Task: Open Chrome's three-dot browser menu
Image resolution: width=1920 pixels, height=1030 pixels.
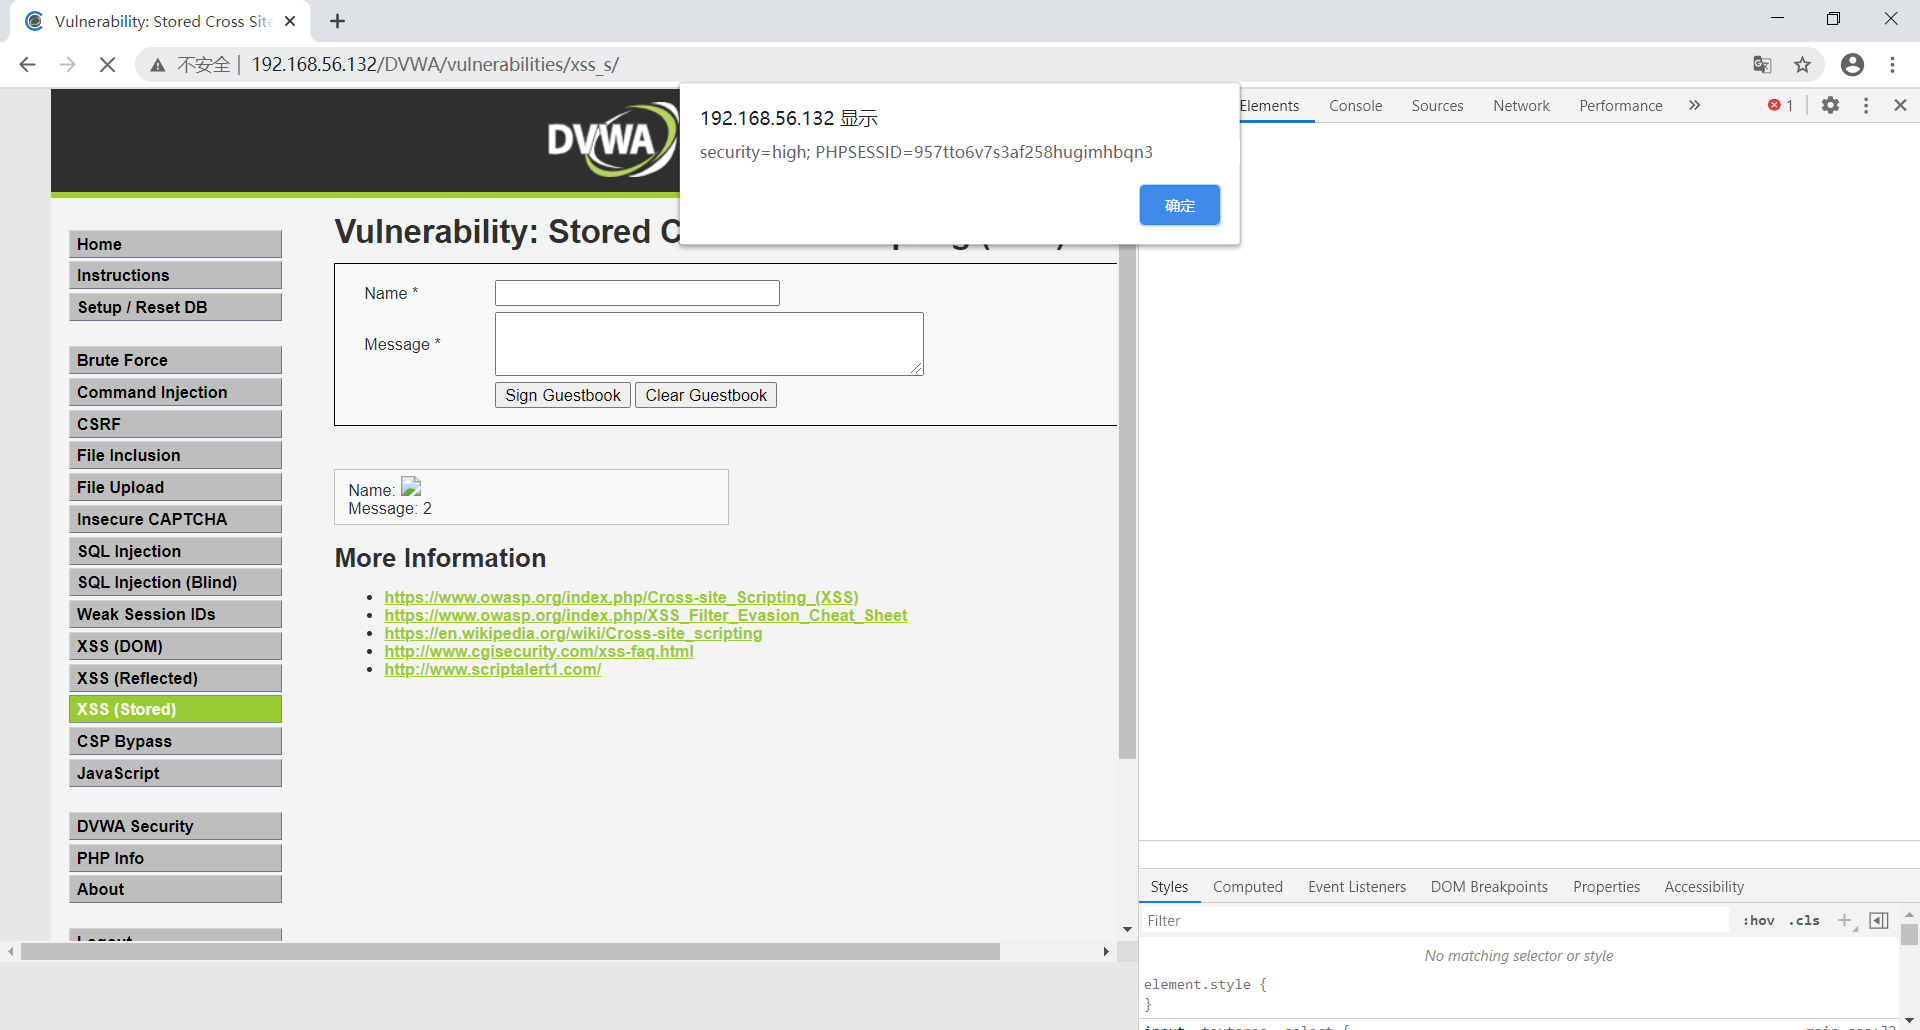Action: (1892, 65)
